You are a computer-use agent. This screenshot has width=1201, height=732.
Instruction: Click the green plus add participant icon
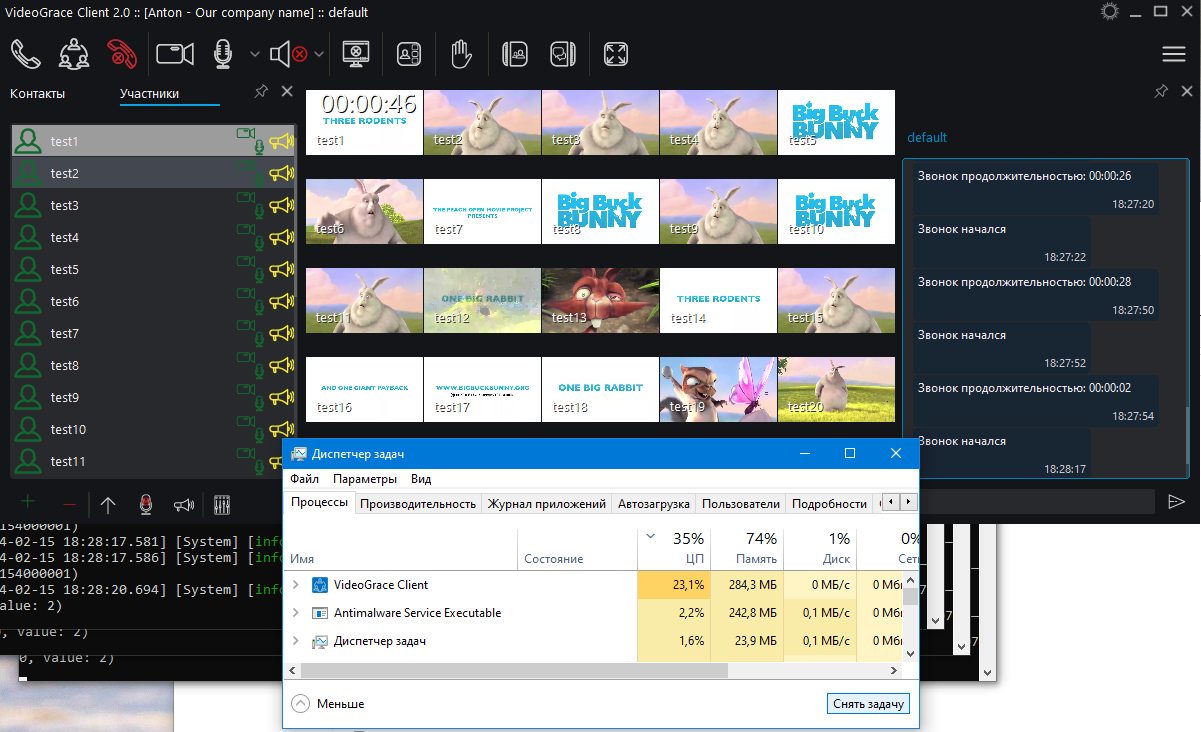(28, 504)
